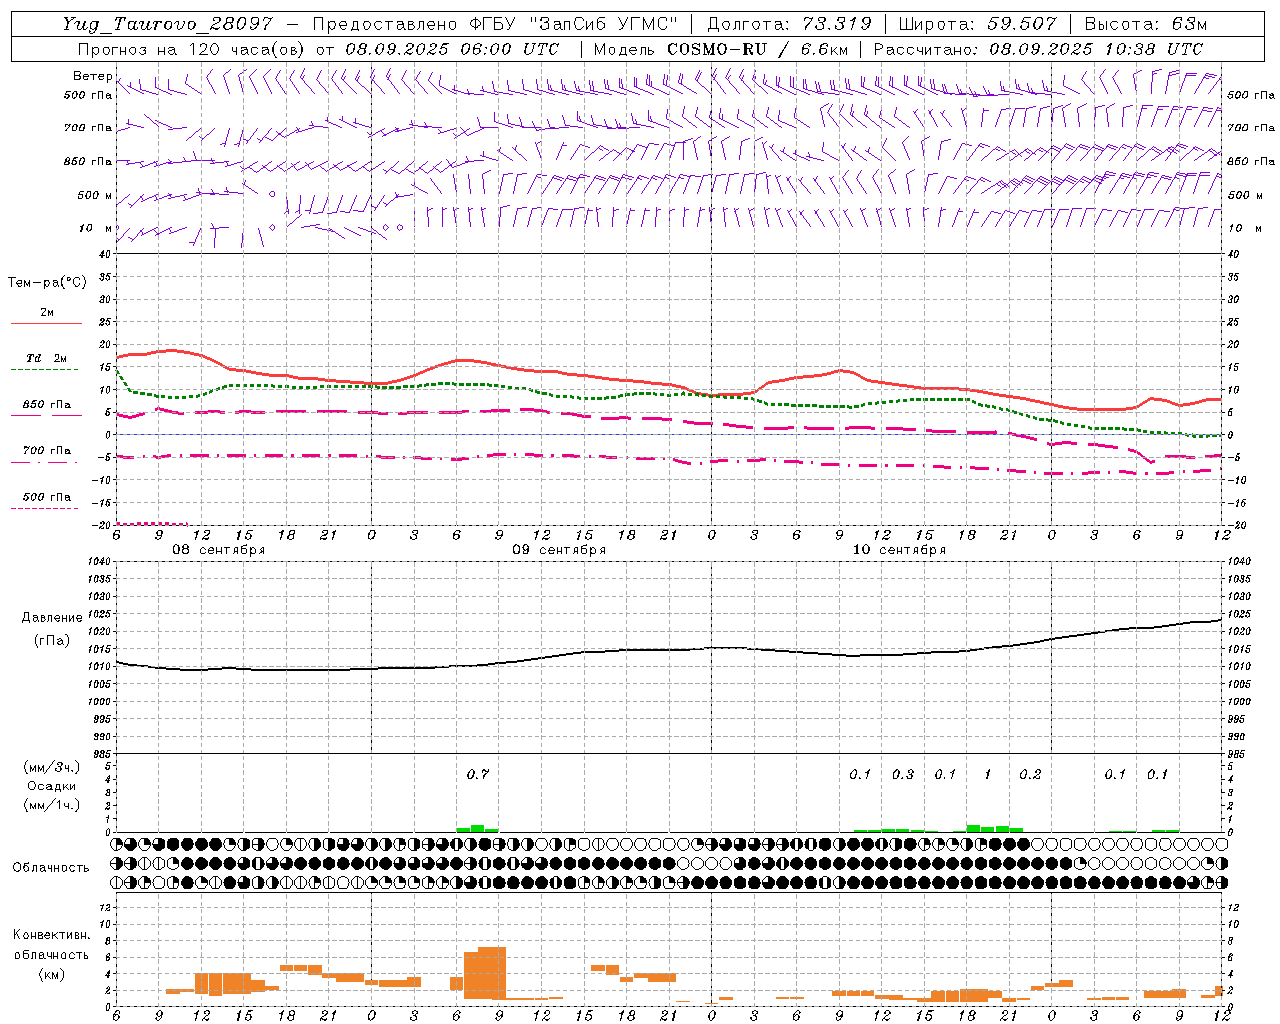The image size is (1280, 1024).
Task: Click the station title Yug_Taurovo_28097
Action: pos(167,24)
